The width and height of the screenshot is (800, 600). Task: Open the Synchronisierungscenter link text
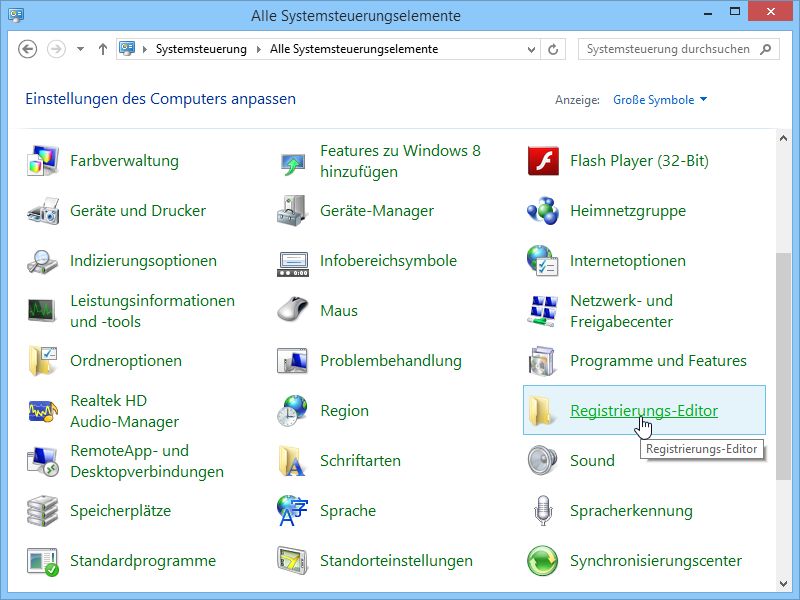pyautogui.click(x=656, y=561)
